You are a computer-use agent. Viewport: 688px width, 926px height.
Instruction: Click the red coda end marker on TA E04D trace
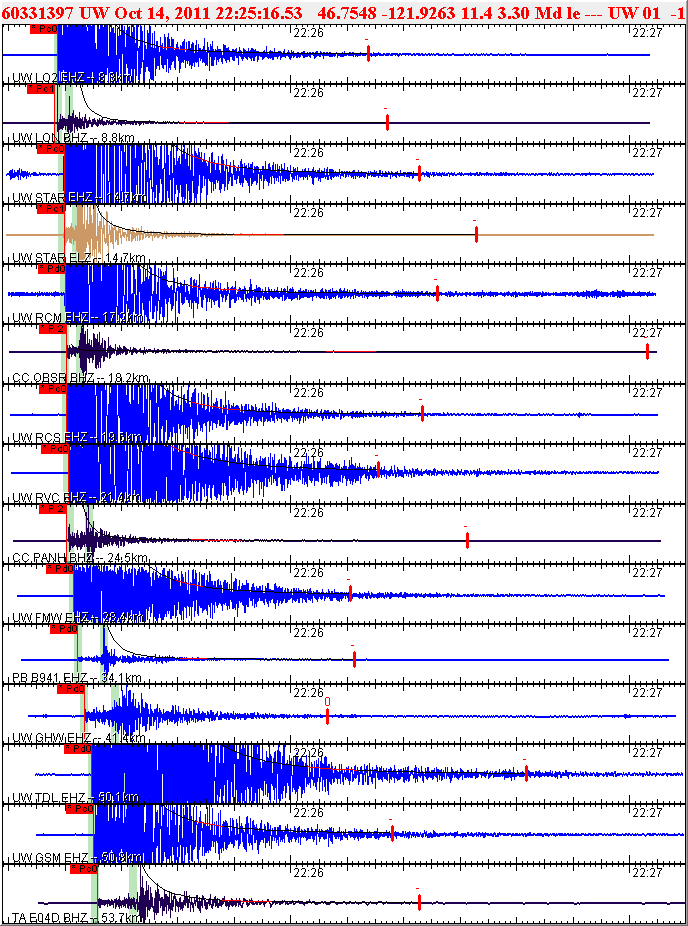coord(419,902)
